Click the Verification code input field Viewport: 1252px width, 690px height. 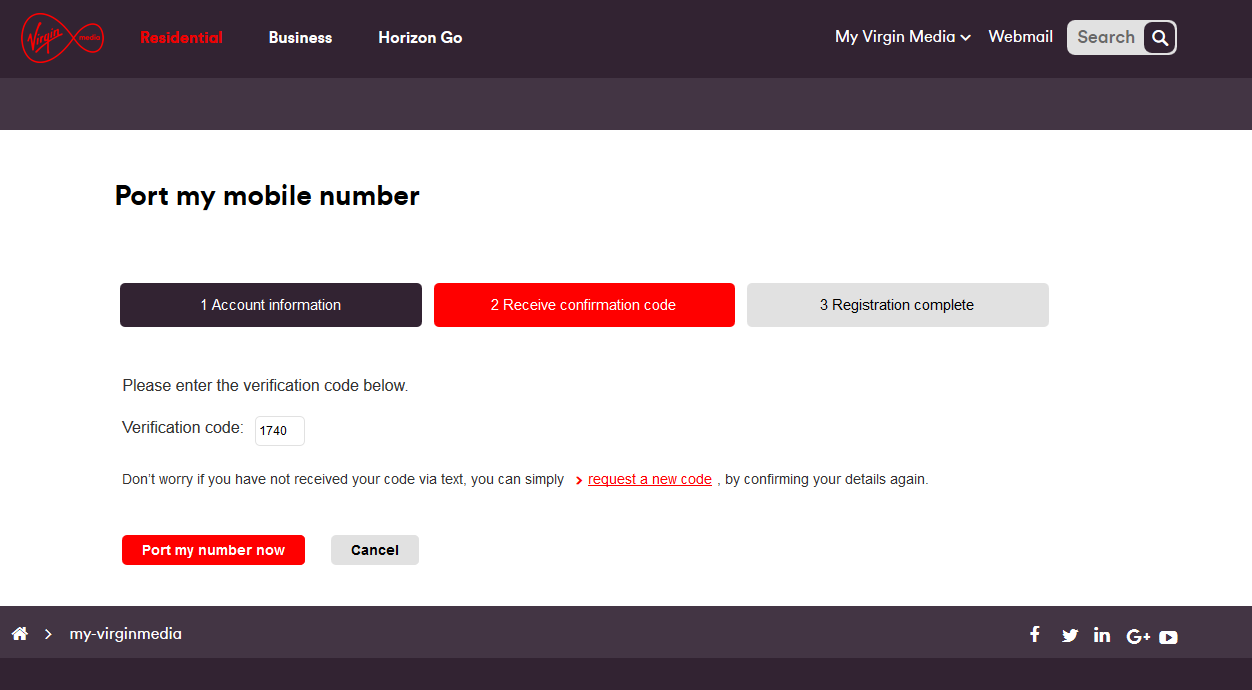[x=280, y=431]
